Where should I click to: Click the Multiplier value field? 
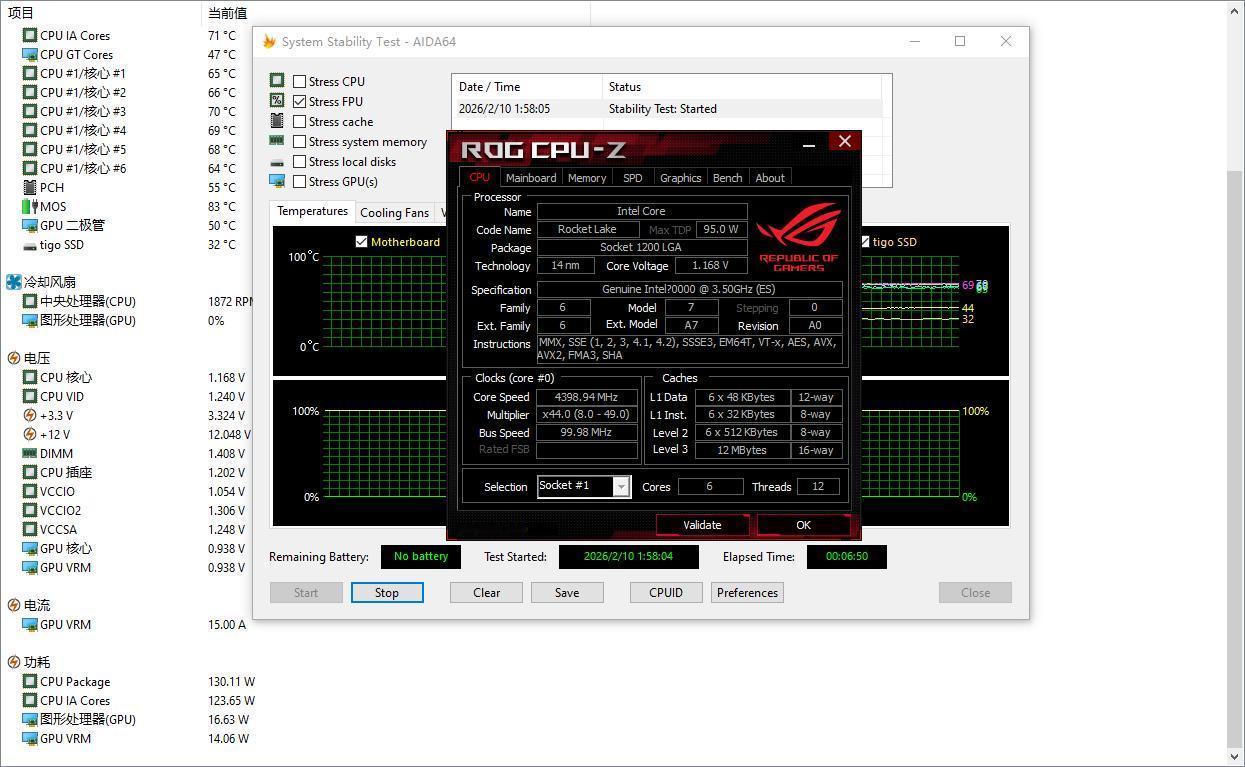(x=587, y=415)
